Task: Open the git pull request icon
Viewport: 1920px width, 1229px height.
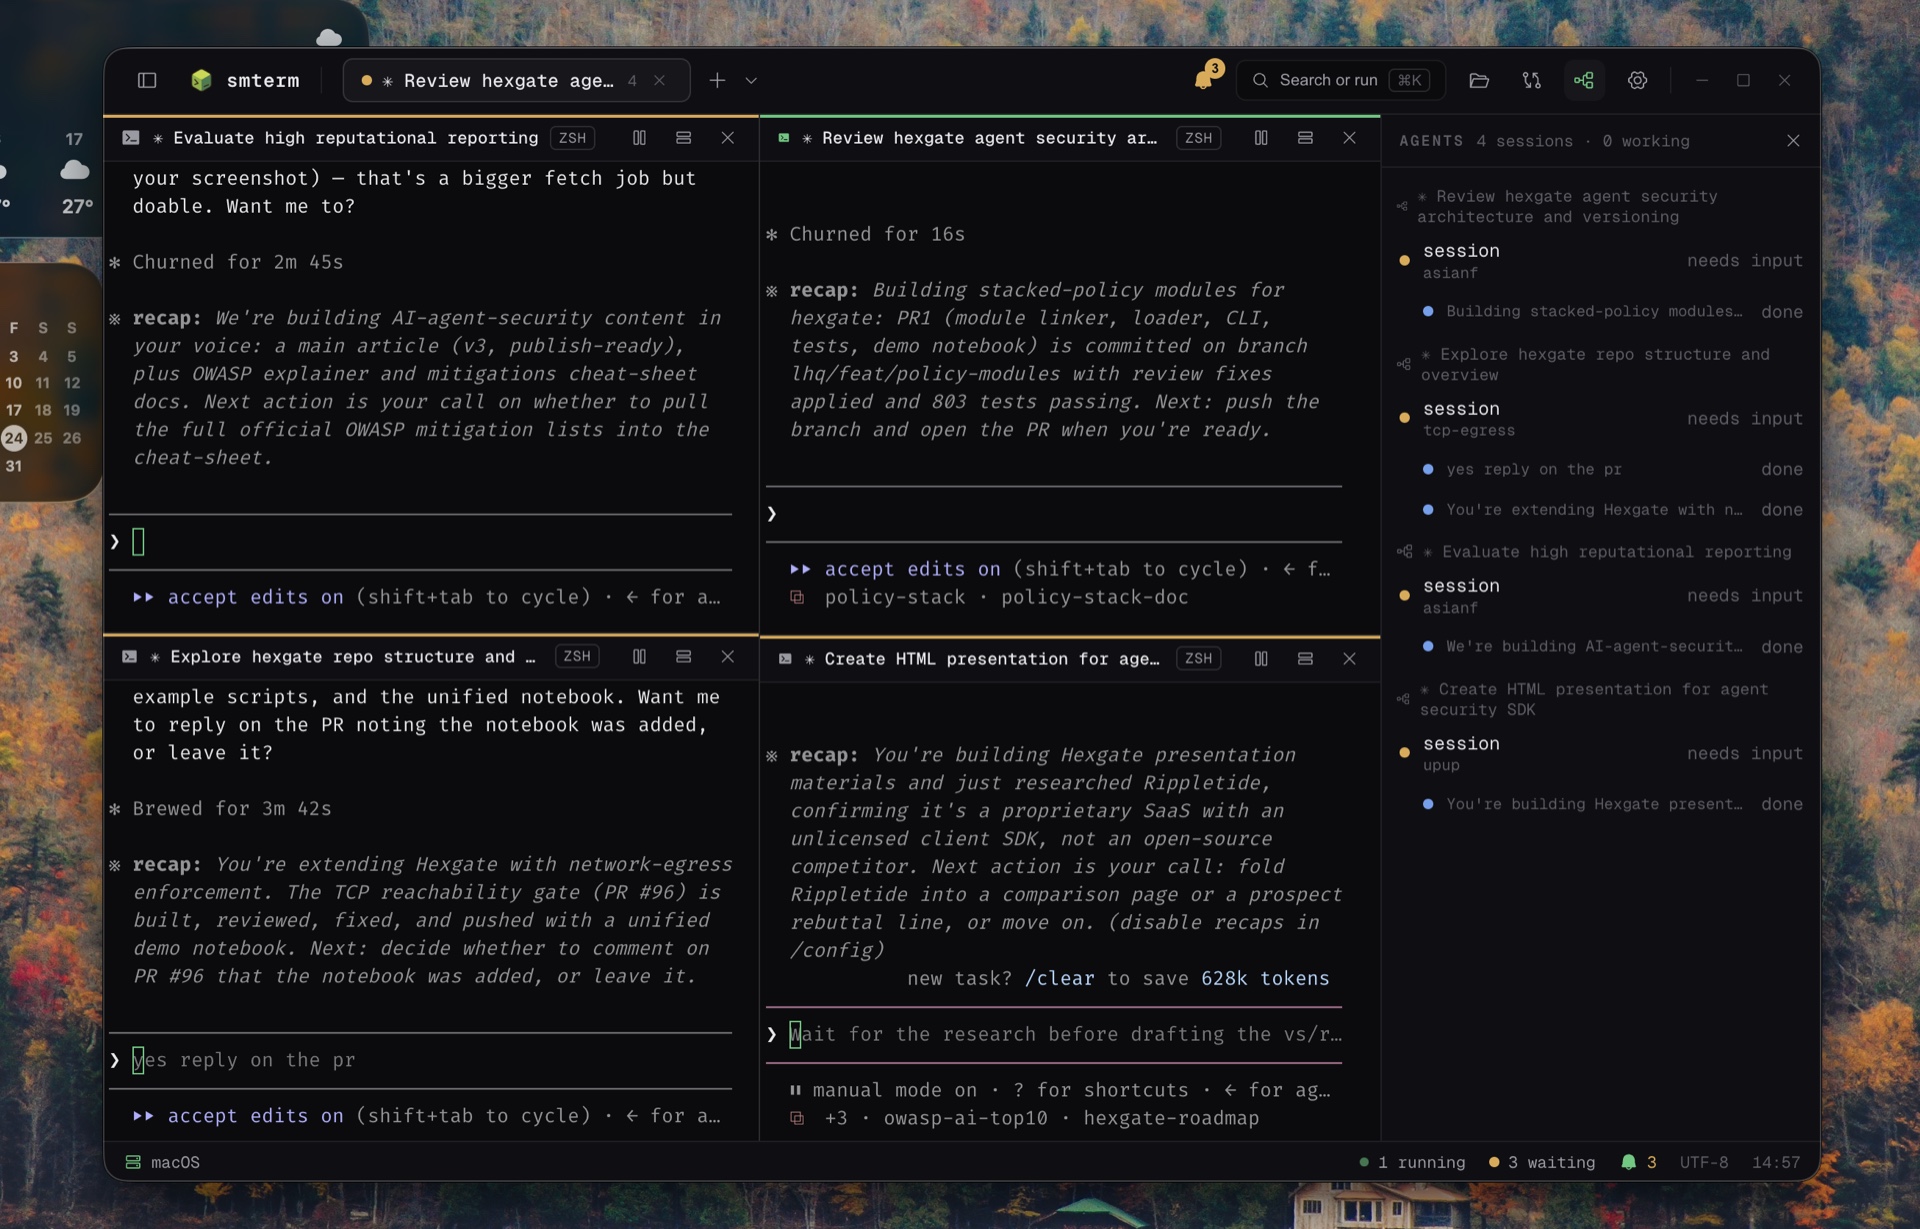Action: (x=1531, y=80)
